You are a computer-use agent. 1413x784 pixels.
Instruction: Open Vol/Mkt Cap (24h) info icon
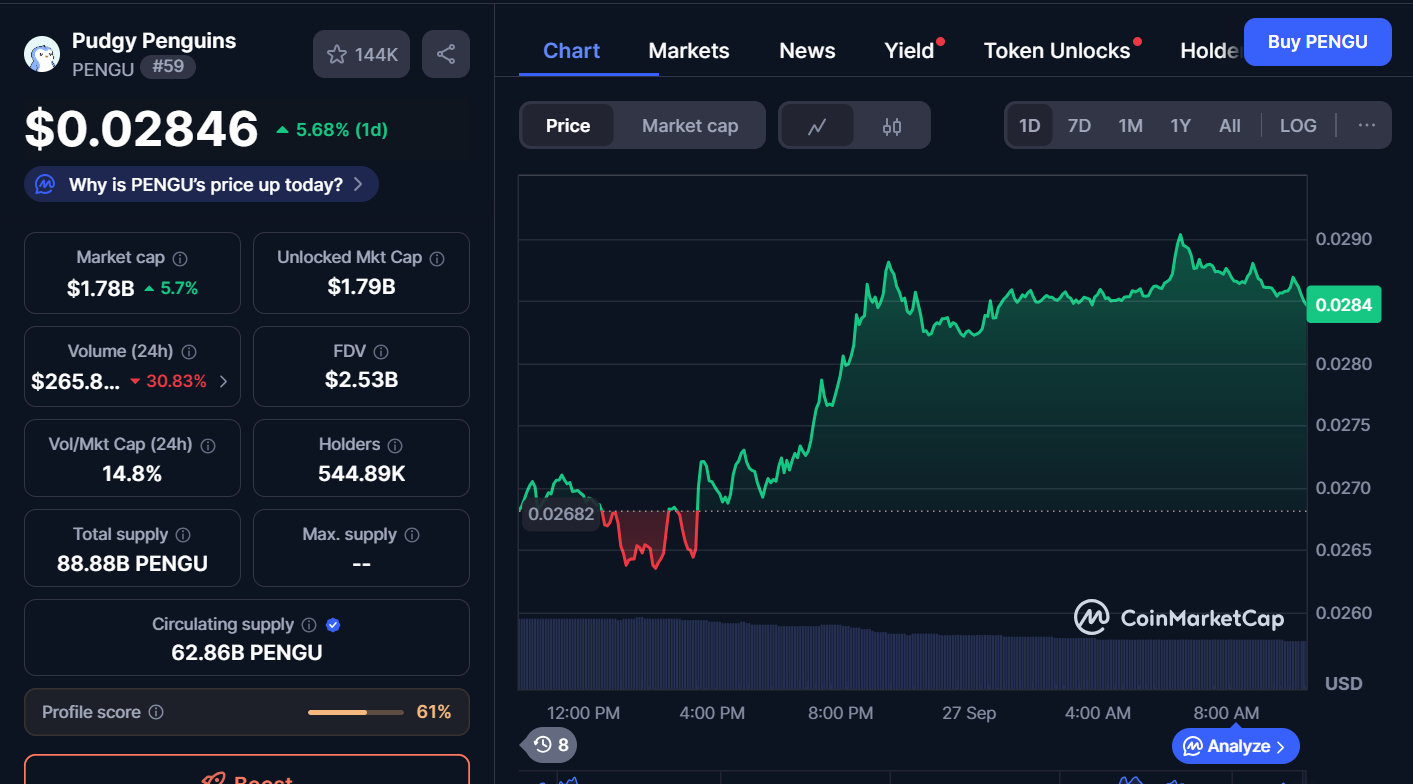click(x=208, y=445)
